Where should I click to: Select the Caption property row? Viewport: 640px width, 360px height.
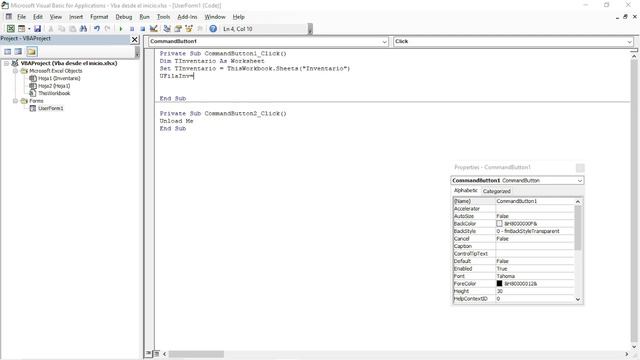click(x=513, y=246)
